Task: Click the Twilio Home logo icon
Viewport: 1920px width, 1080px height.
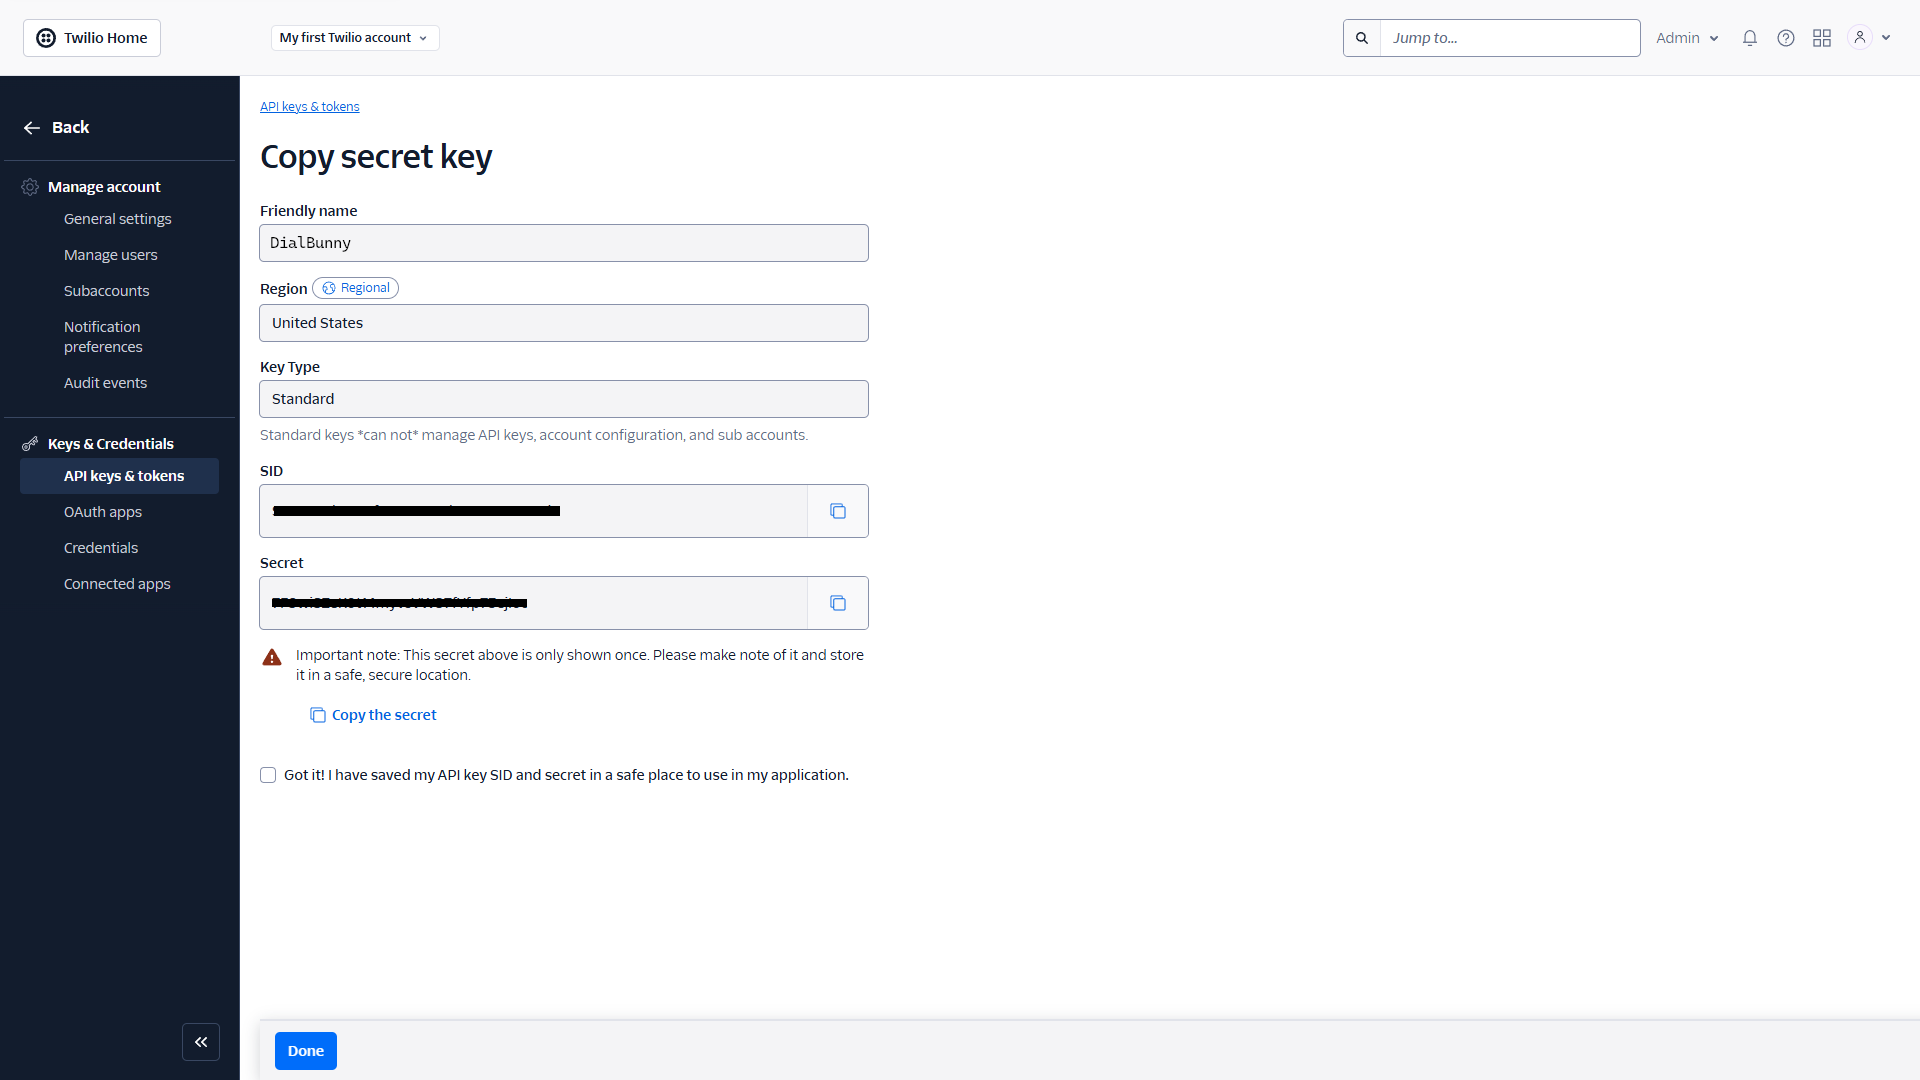Action: tap(46, 37)
